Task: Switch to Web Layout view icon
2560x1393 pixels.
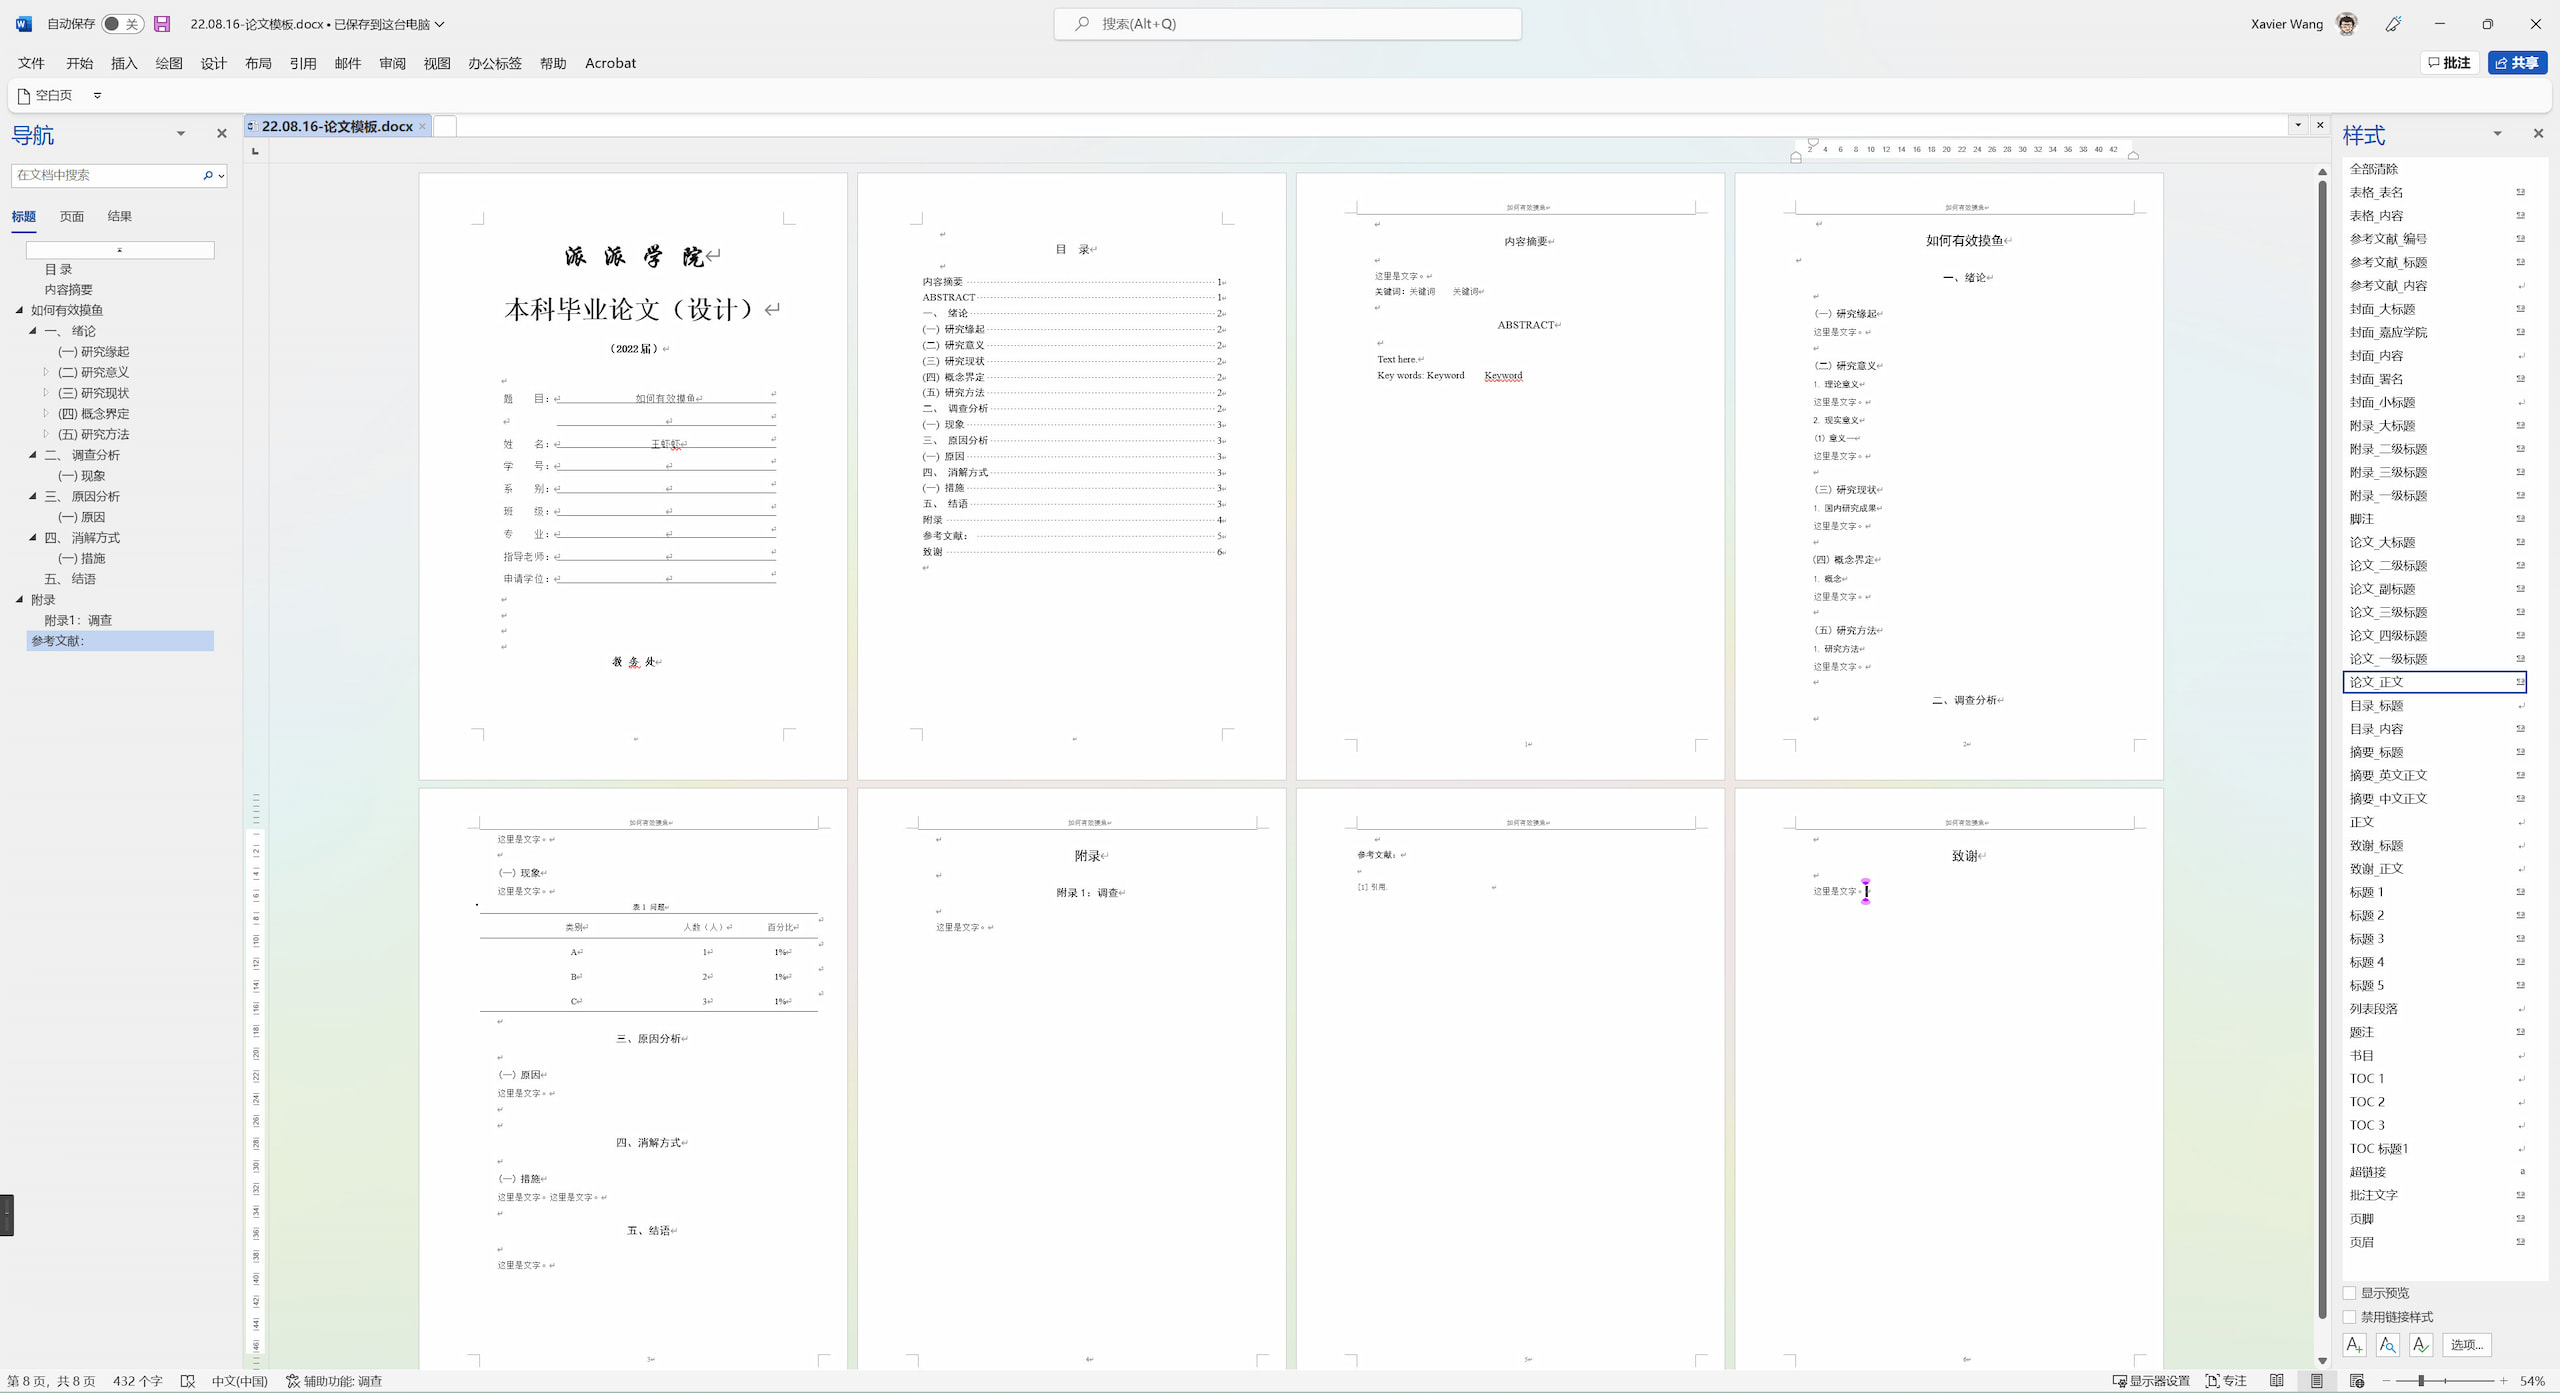Action: click(2357, 1380)
